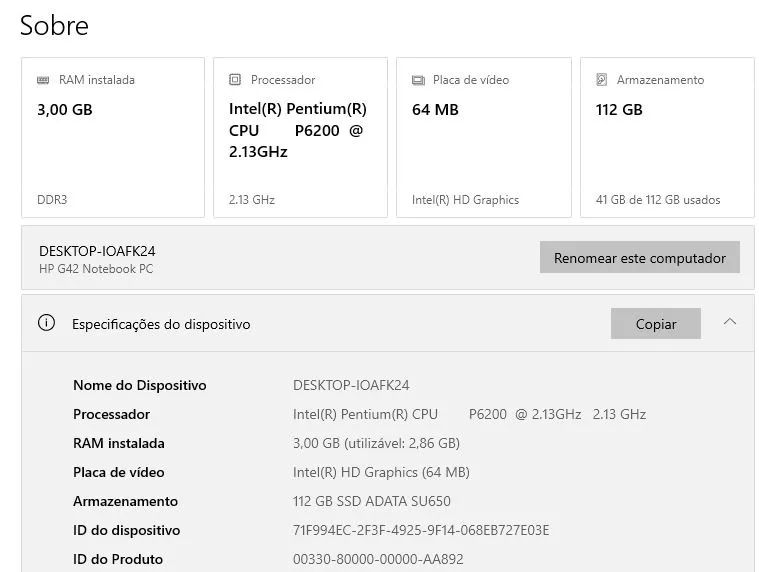The image size is (759, 572).
Task: Click the 112 GB SSD ADATA SU650 value
Action: point(372,501)
